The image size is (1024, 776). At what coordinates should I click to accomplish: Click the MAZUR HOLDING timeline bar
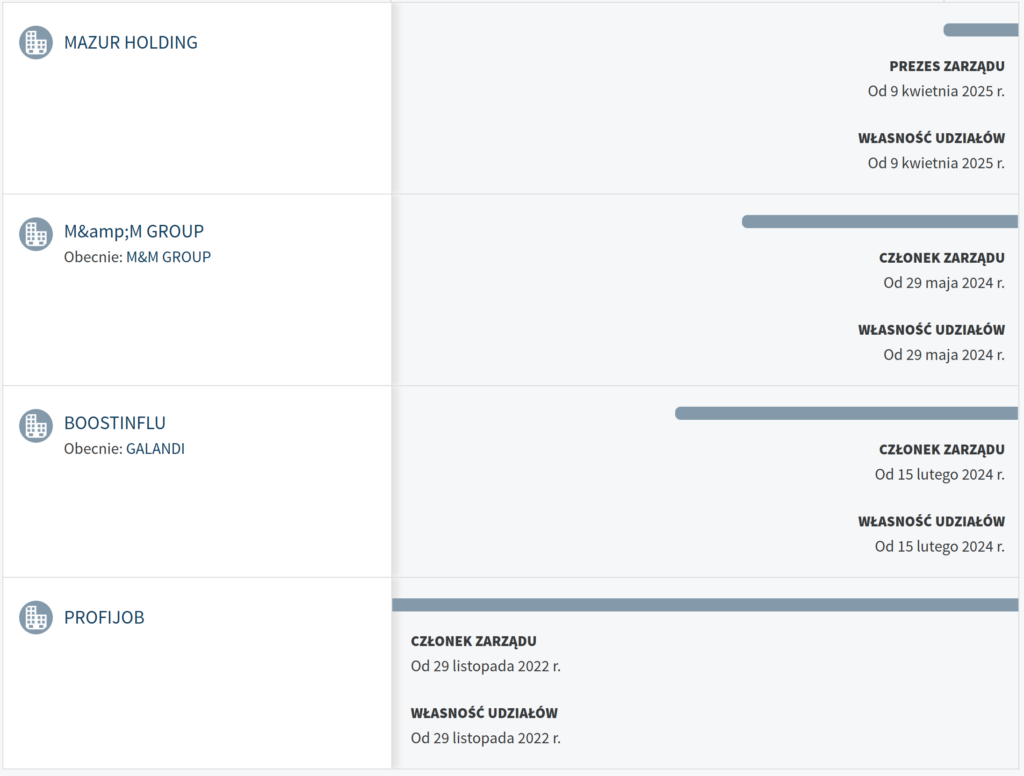[x=980, y=30]
